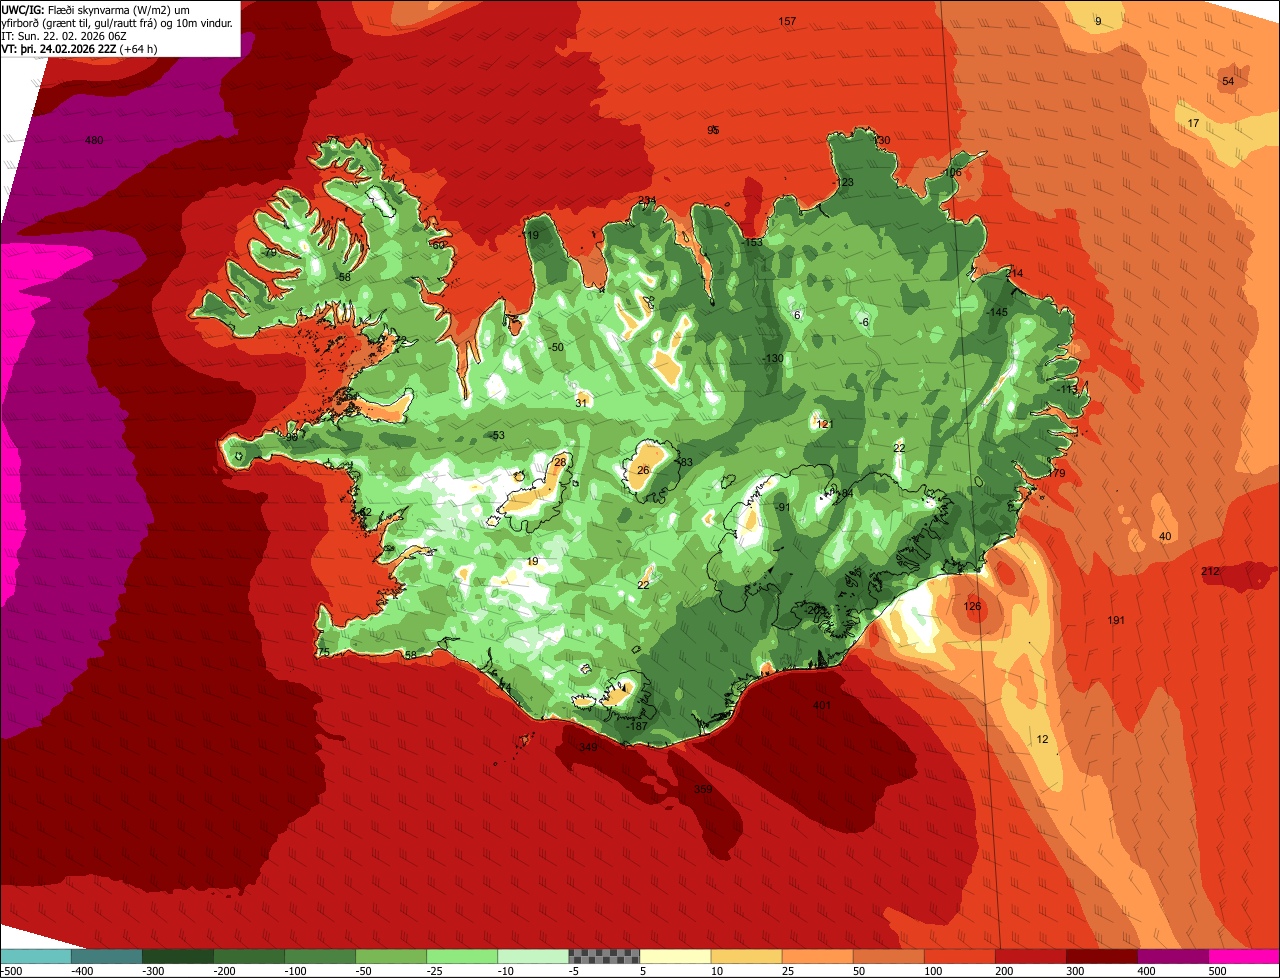
Task: Select the purple 400 to 500 legend swatch
Action: [x=1172, y=956]
